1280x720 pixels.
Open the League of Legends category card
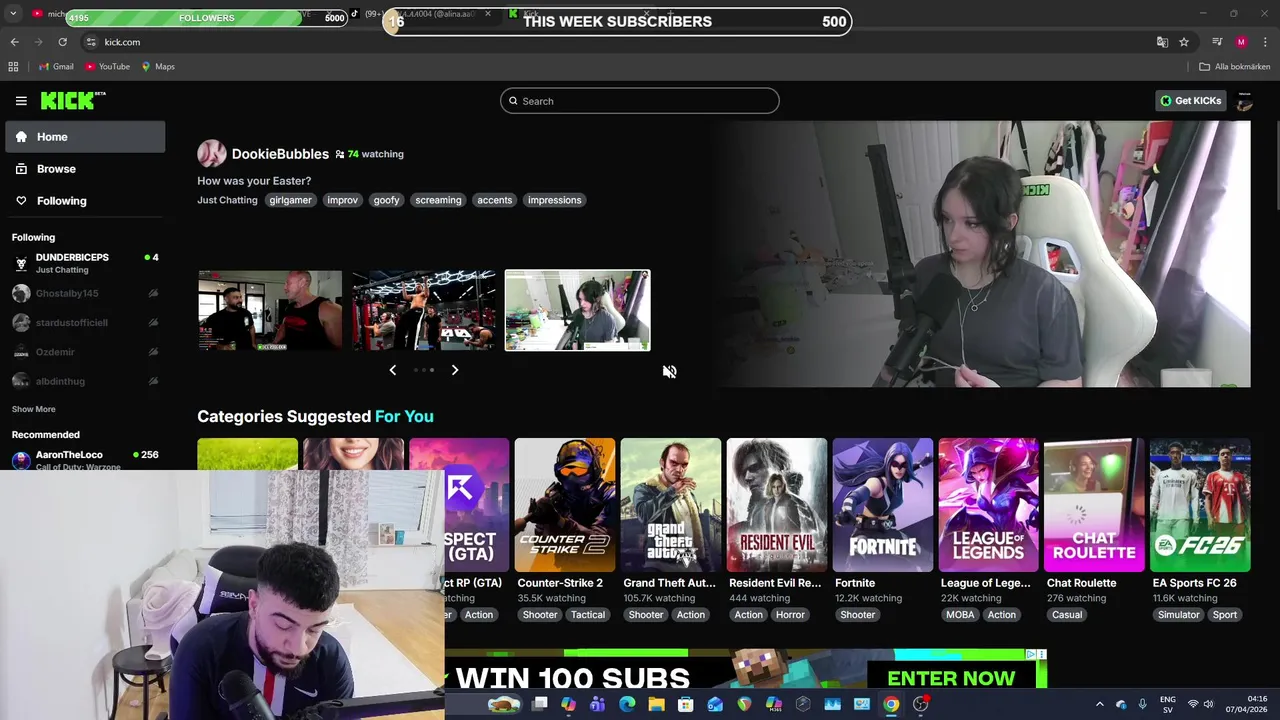click(x=989, y=505)
